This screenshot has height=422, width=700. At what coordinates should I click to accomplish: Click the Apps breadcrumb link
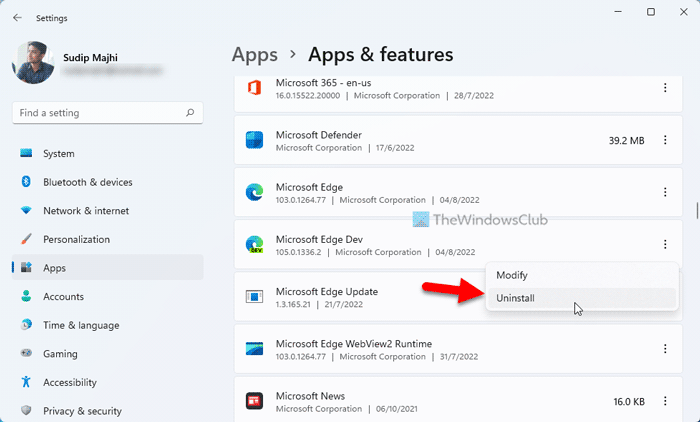(254, 55)
